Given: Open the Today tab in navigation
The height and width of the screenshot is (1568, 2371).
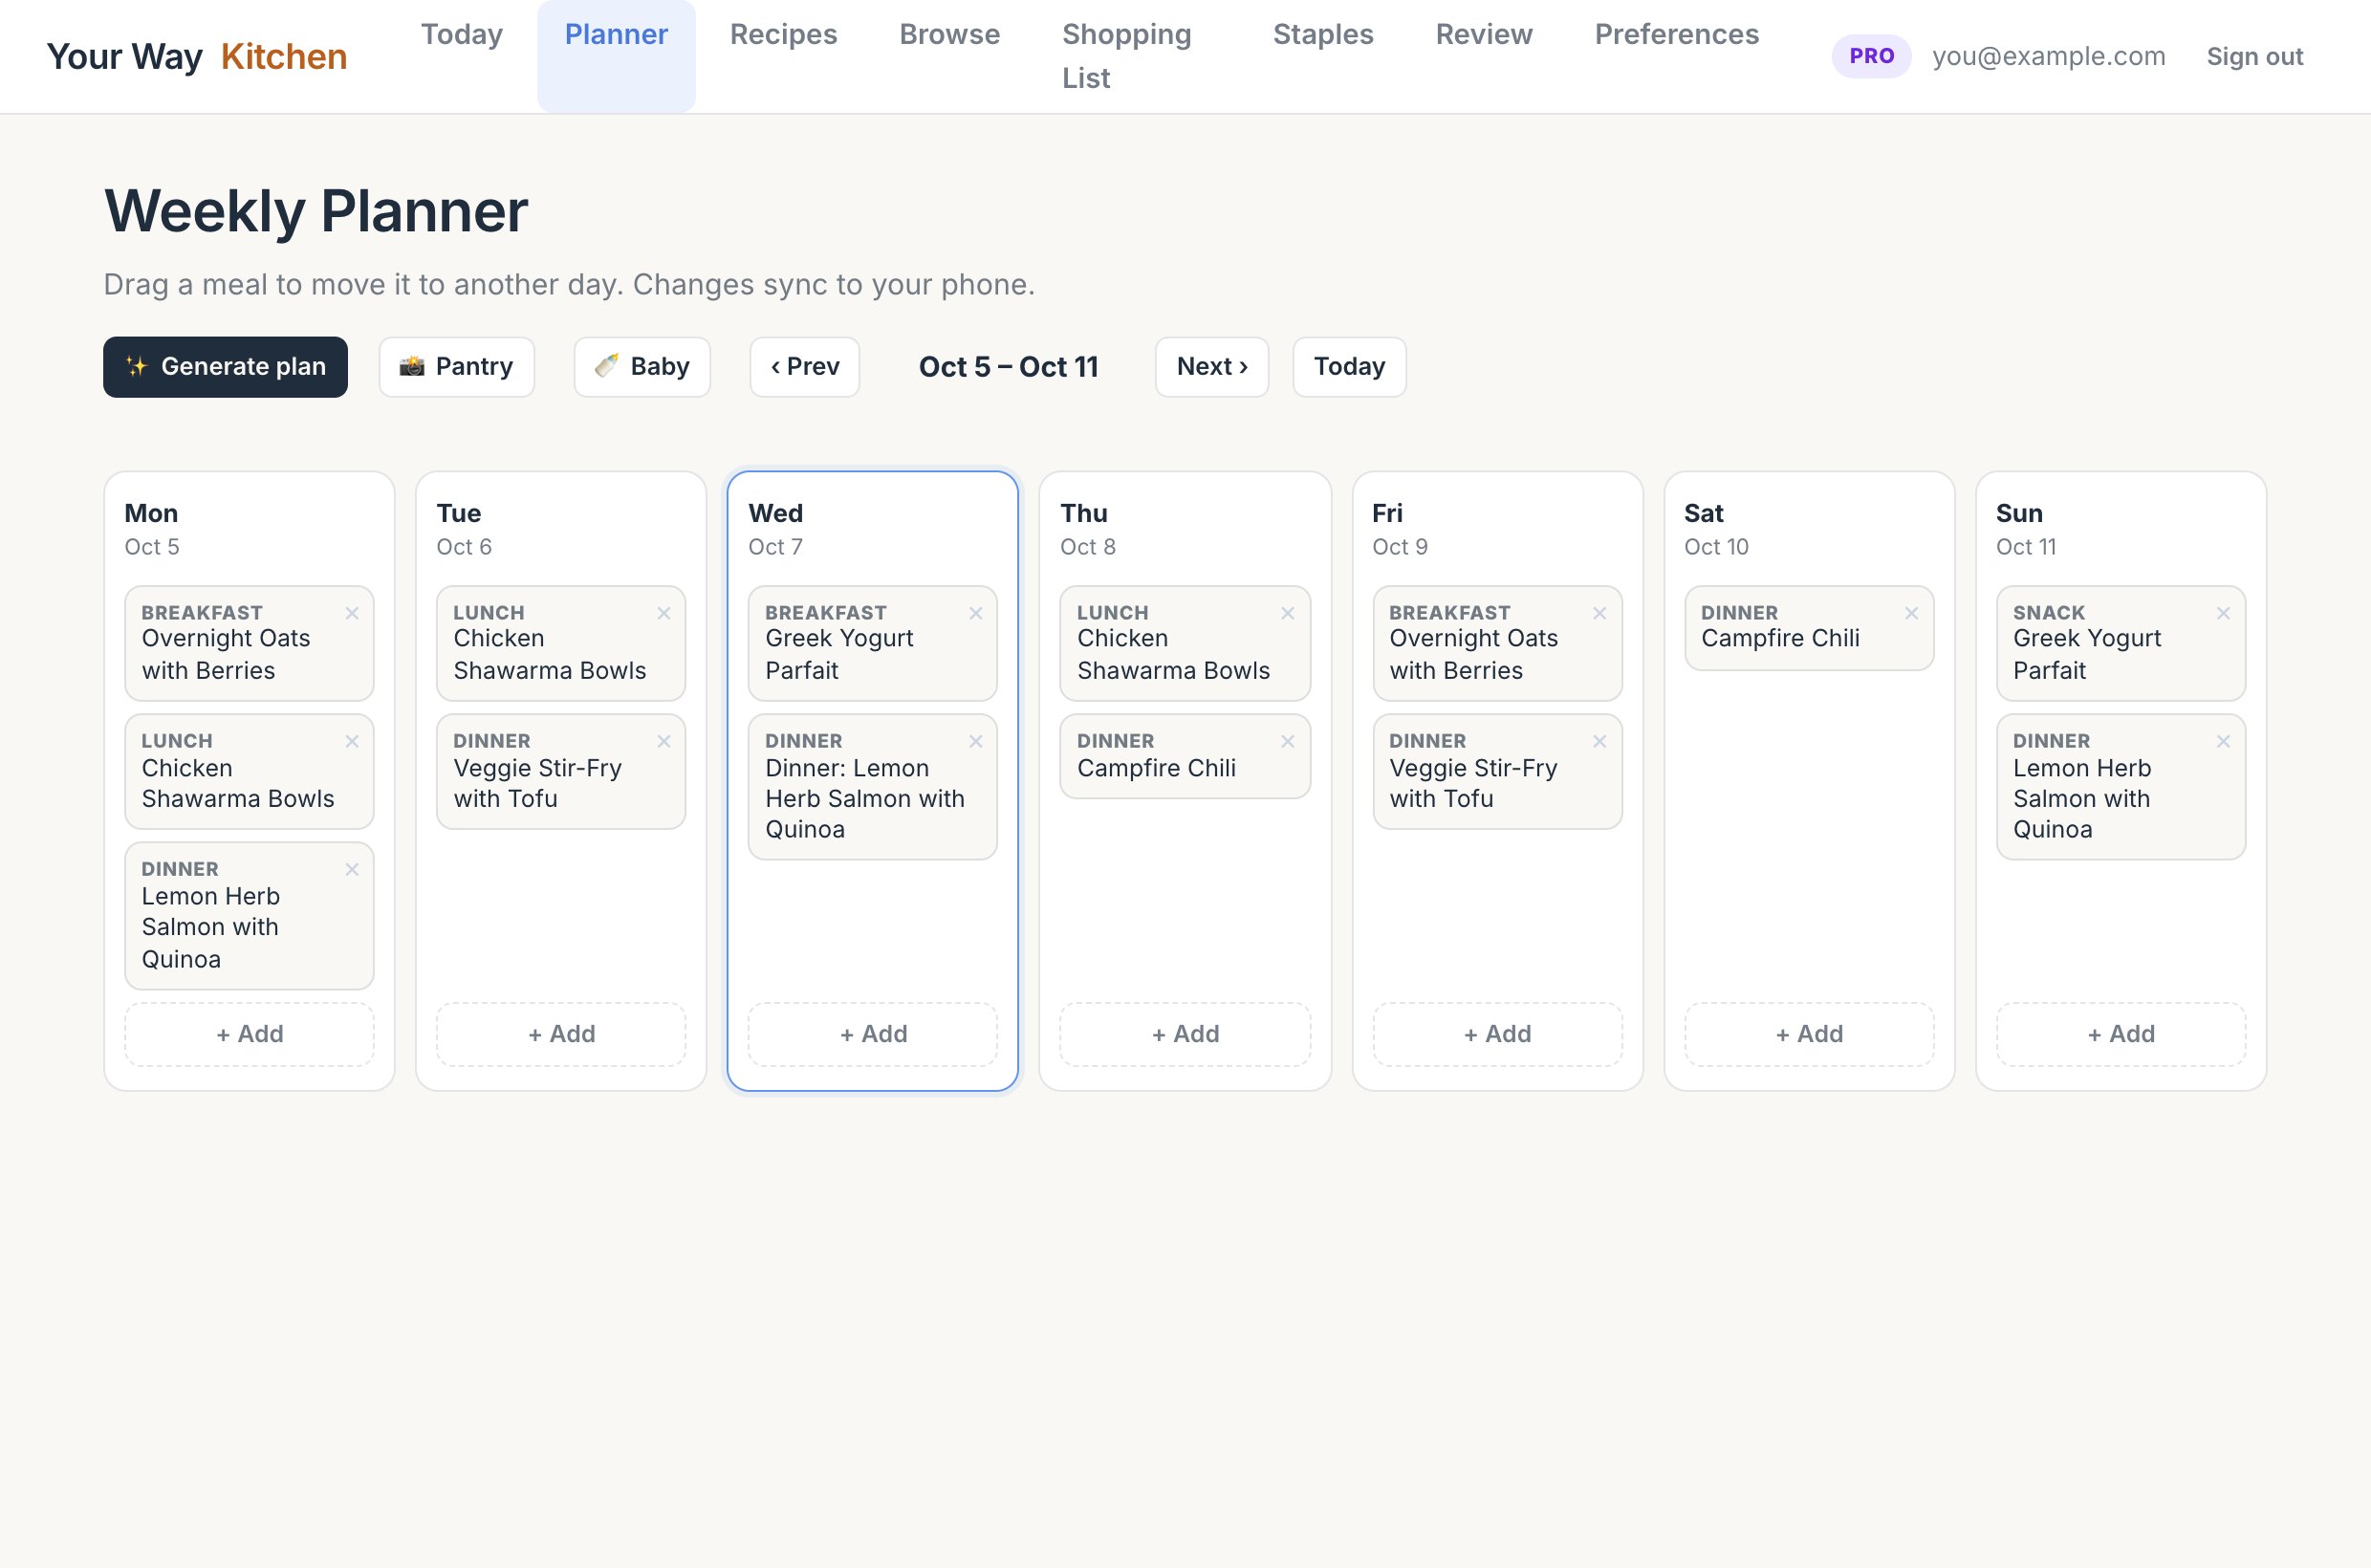Looking at the screenshot, I should [462, 35].
